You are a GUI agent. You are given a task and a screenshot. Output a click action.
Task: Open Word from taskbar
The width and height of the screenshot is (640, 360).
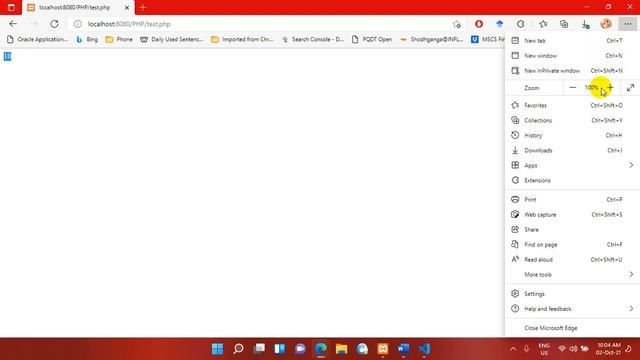coord(403,349)
